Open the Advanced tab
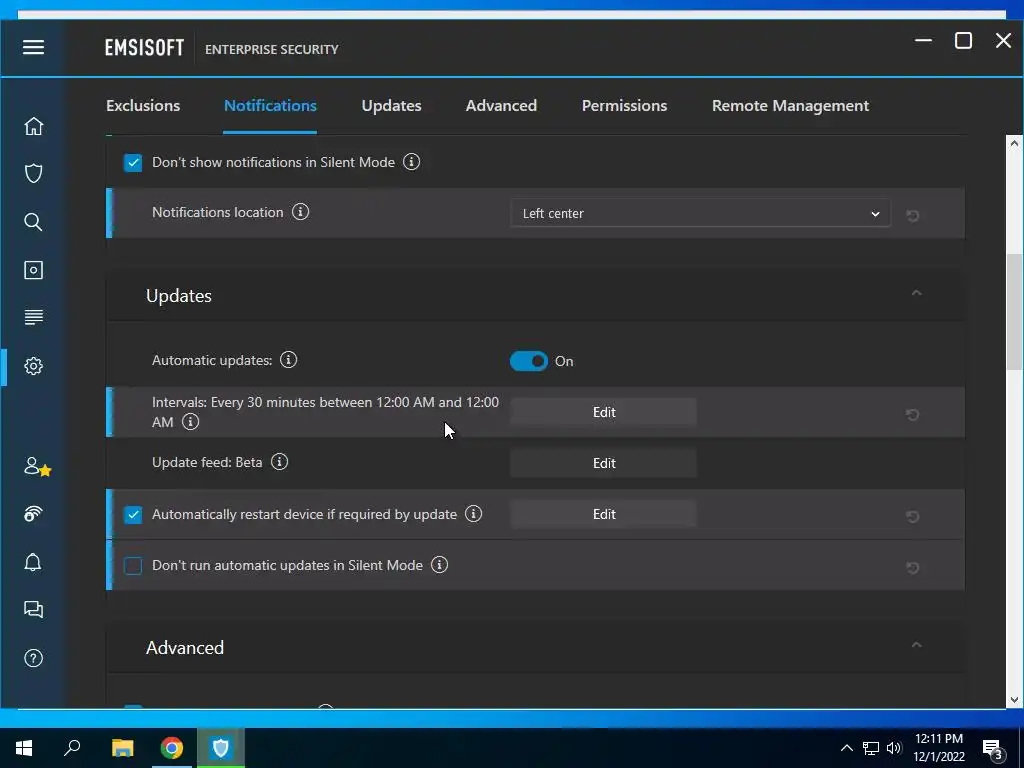 click(x=501, y=106)
